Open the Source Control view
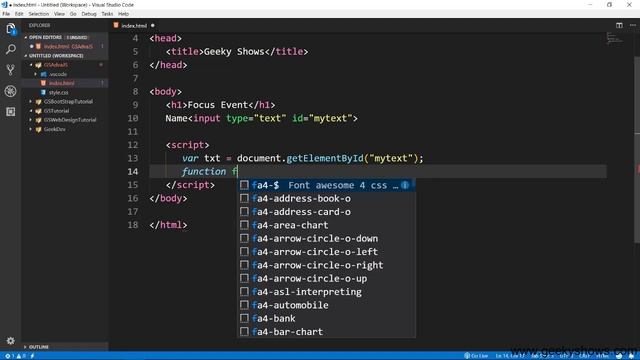Image resolution: width=640 pixels, height=360 pixels. (x=11, y=70)
